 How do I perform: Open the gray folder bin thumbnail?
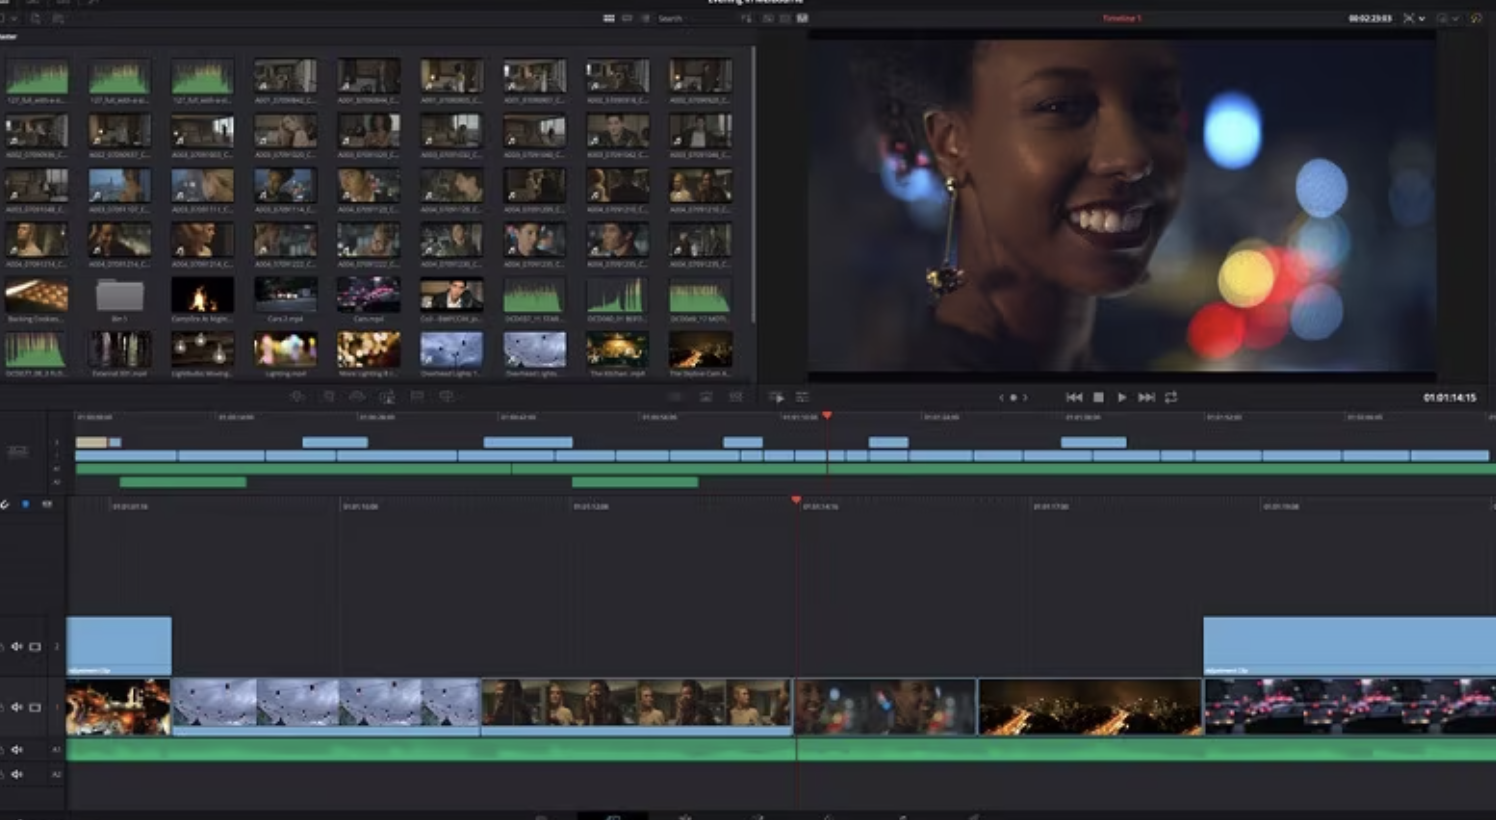coord(119,296)
